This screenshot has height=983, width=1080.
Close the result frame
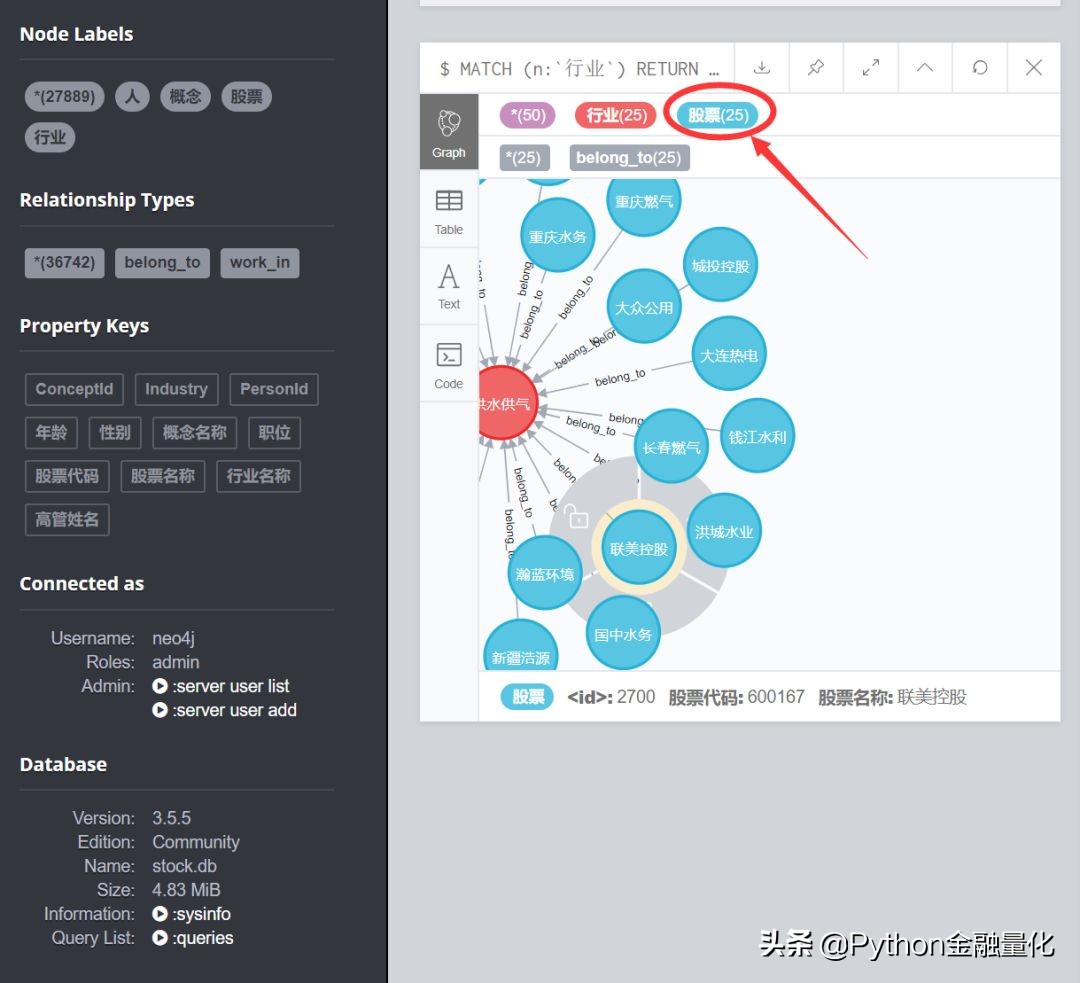click(1033, 68)
